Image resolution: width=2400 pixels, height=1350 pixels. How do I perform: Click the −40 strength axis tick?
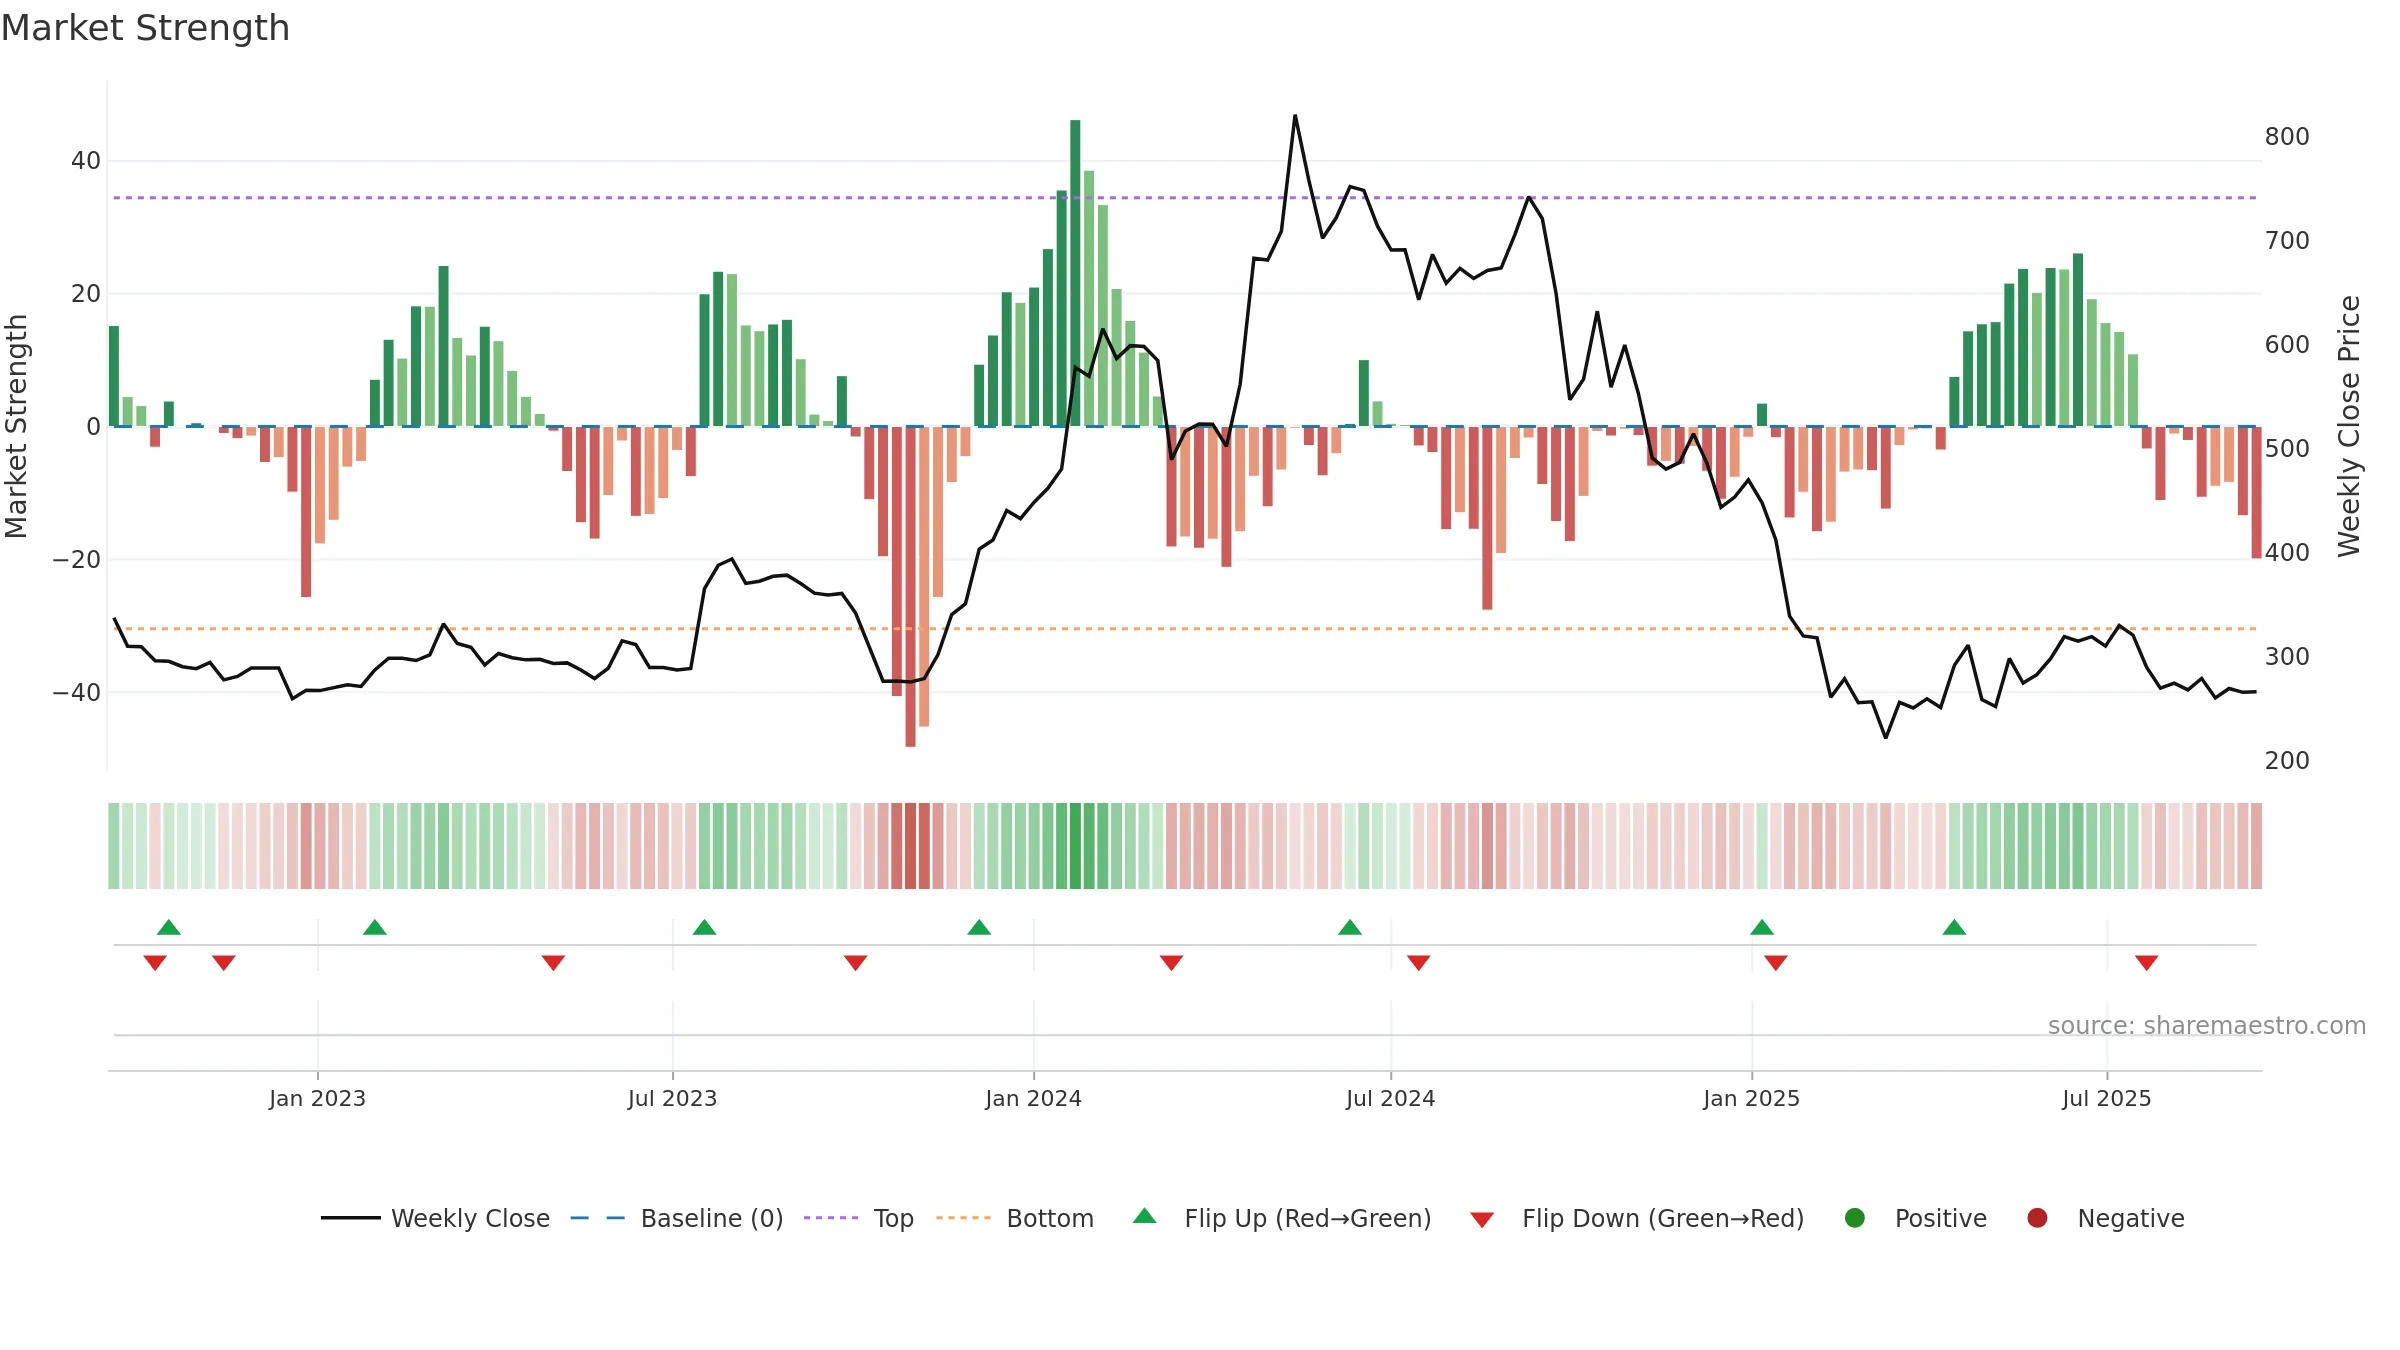(76, 692)
